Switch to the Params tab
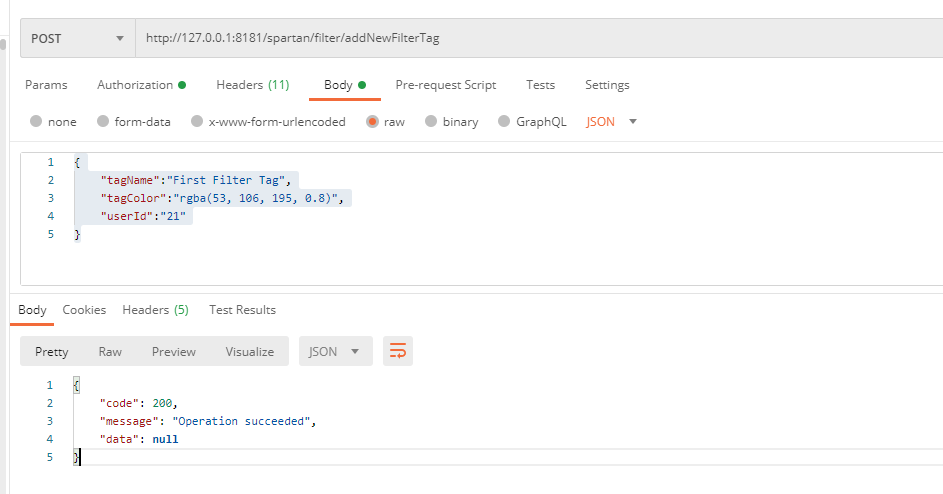The height and width of the screenshot is (494, 943). pos(46,85)
